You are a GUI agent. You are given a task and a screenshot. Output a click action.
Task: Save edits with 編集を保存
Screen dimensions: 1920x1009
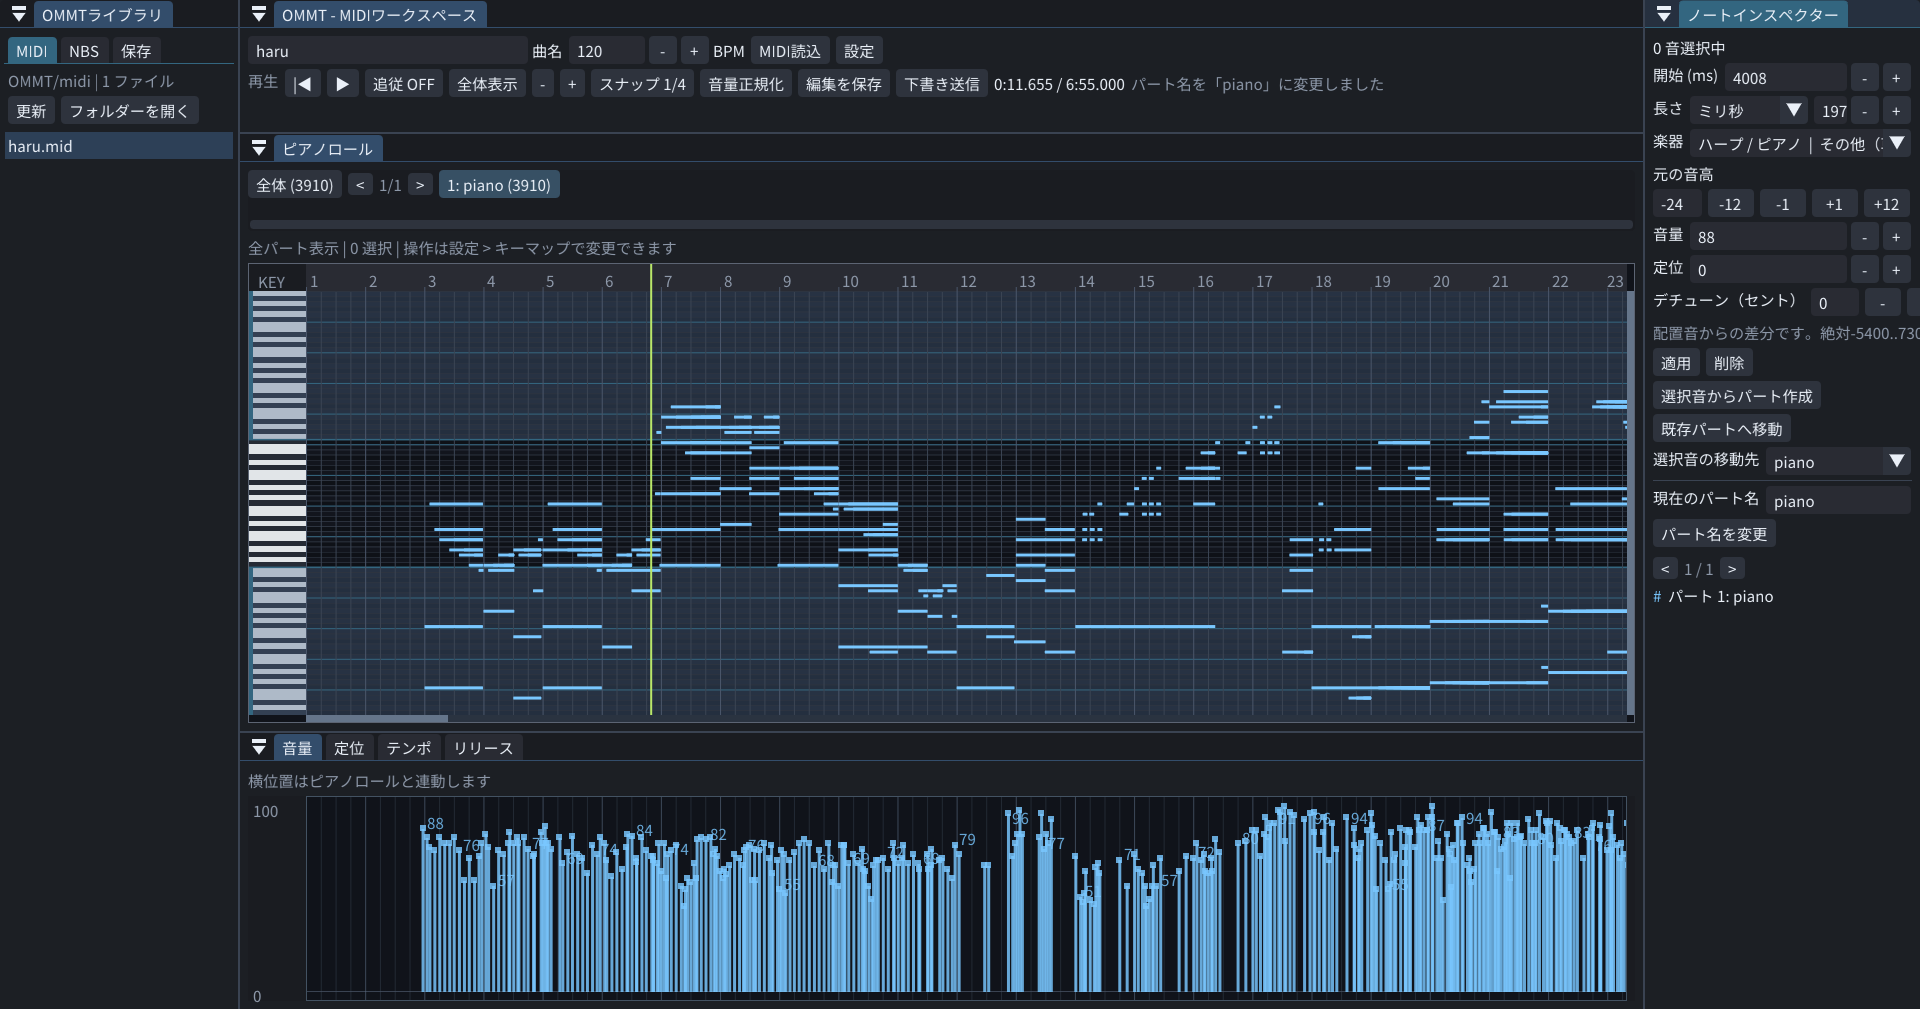click(844, 84)
